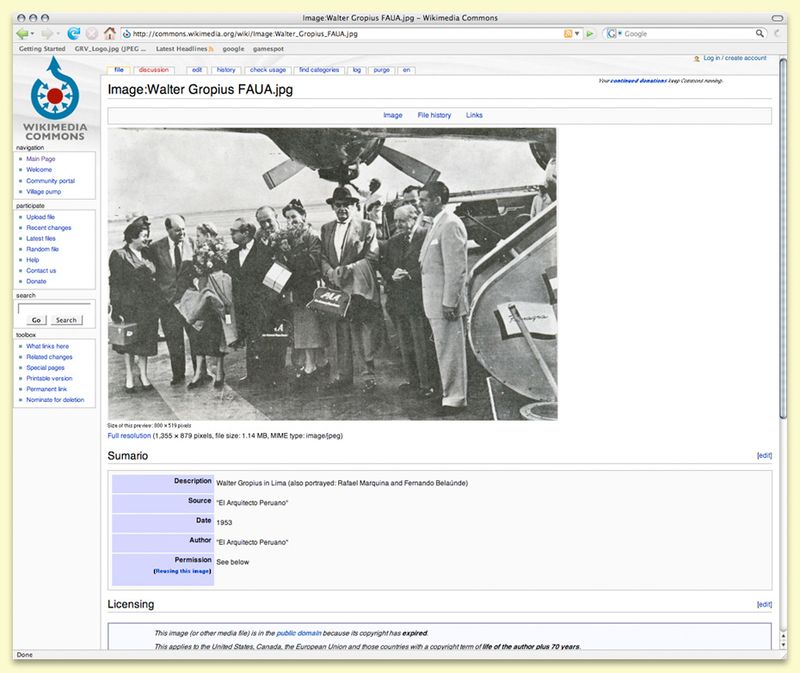
Task: Open the Latest Headlines bookmark feed
Action: [x=184, y=48]
